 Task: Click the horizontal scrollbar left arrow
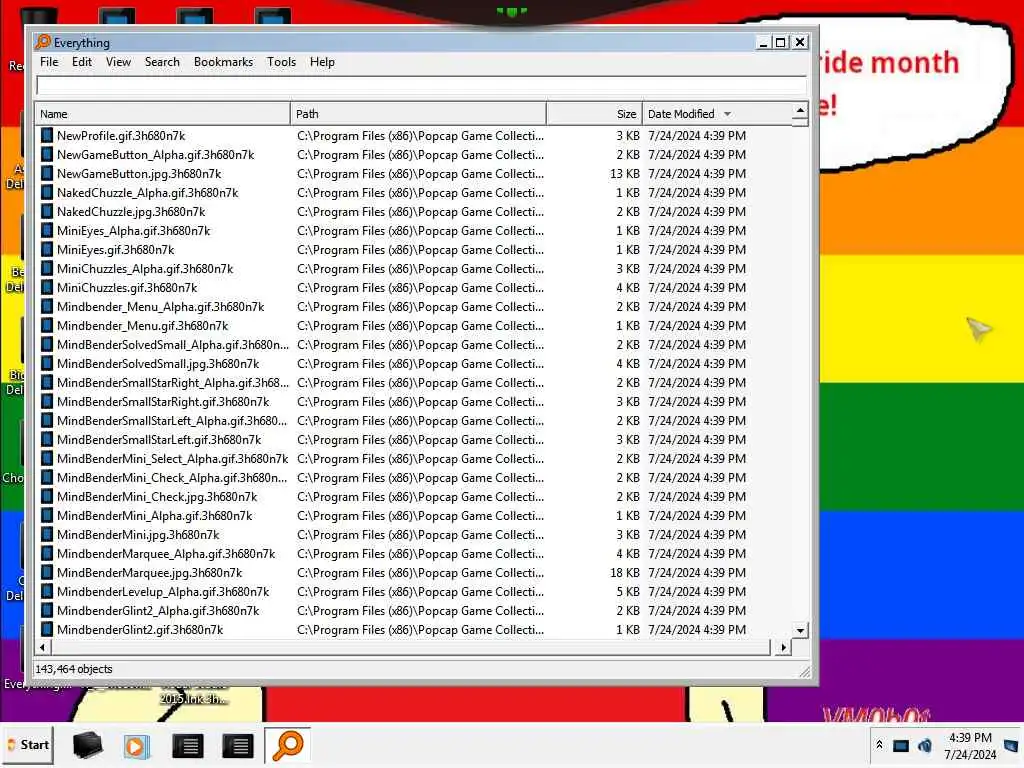click(x=42, y=647)
